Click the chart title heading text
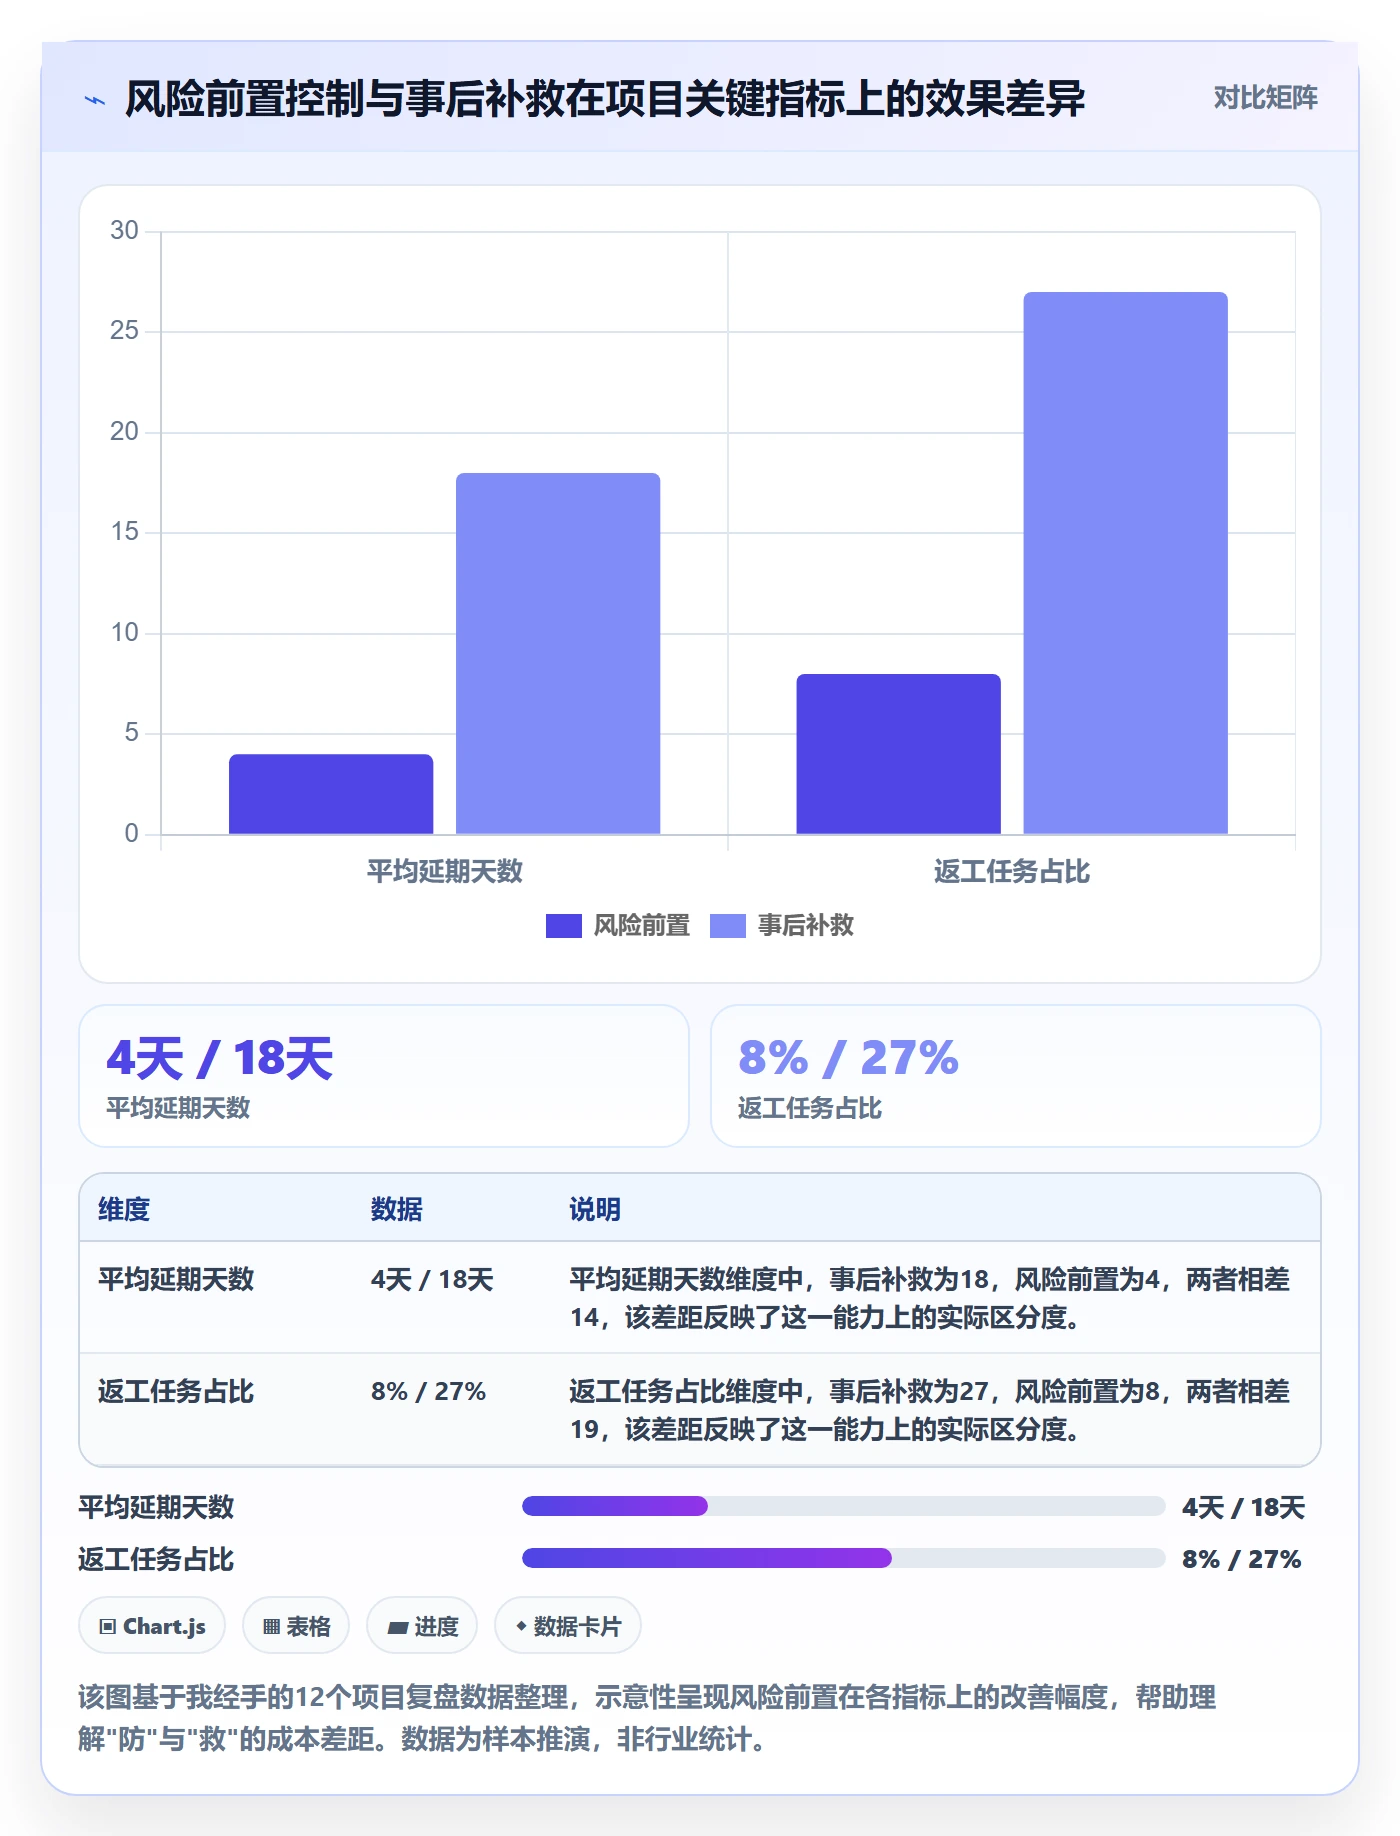 coord(604,99)
